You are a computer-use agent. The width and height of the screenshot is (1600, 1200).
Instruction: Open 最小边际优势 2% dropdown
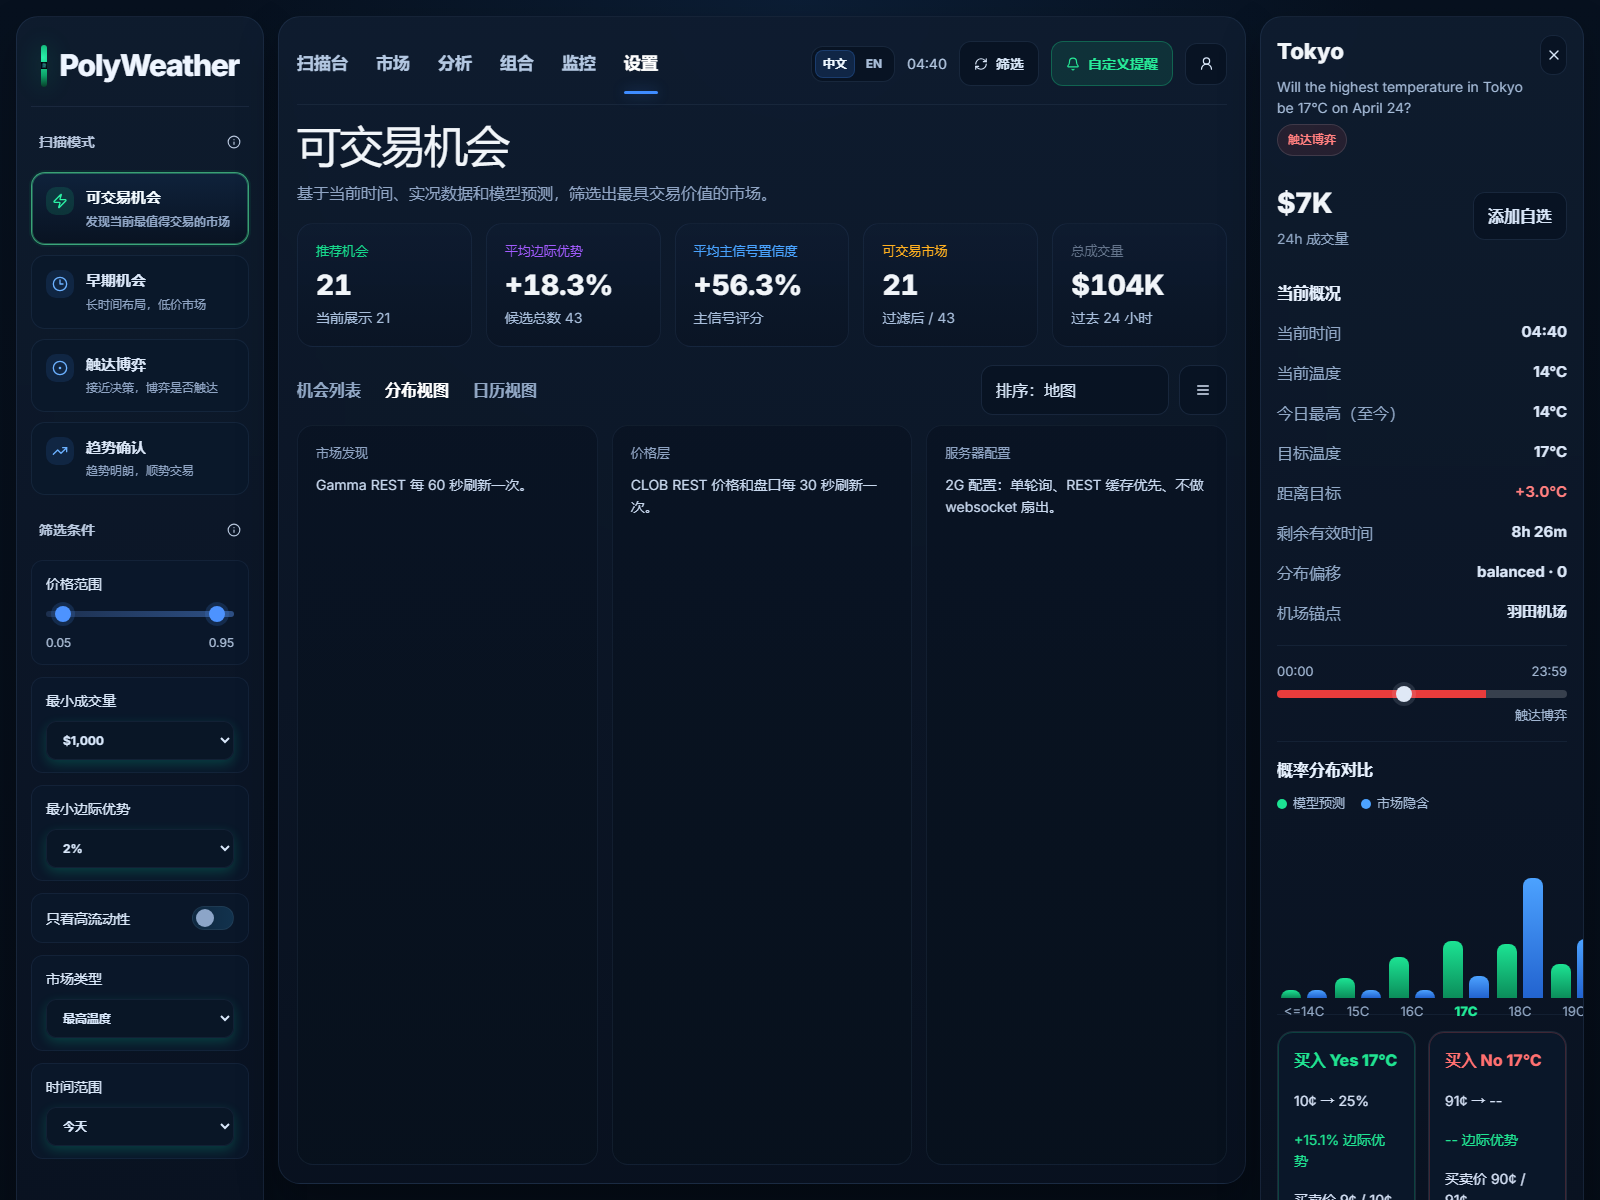(140, 849)
